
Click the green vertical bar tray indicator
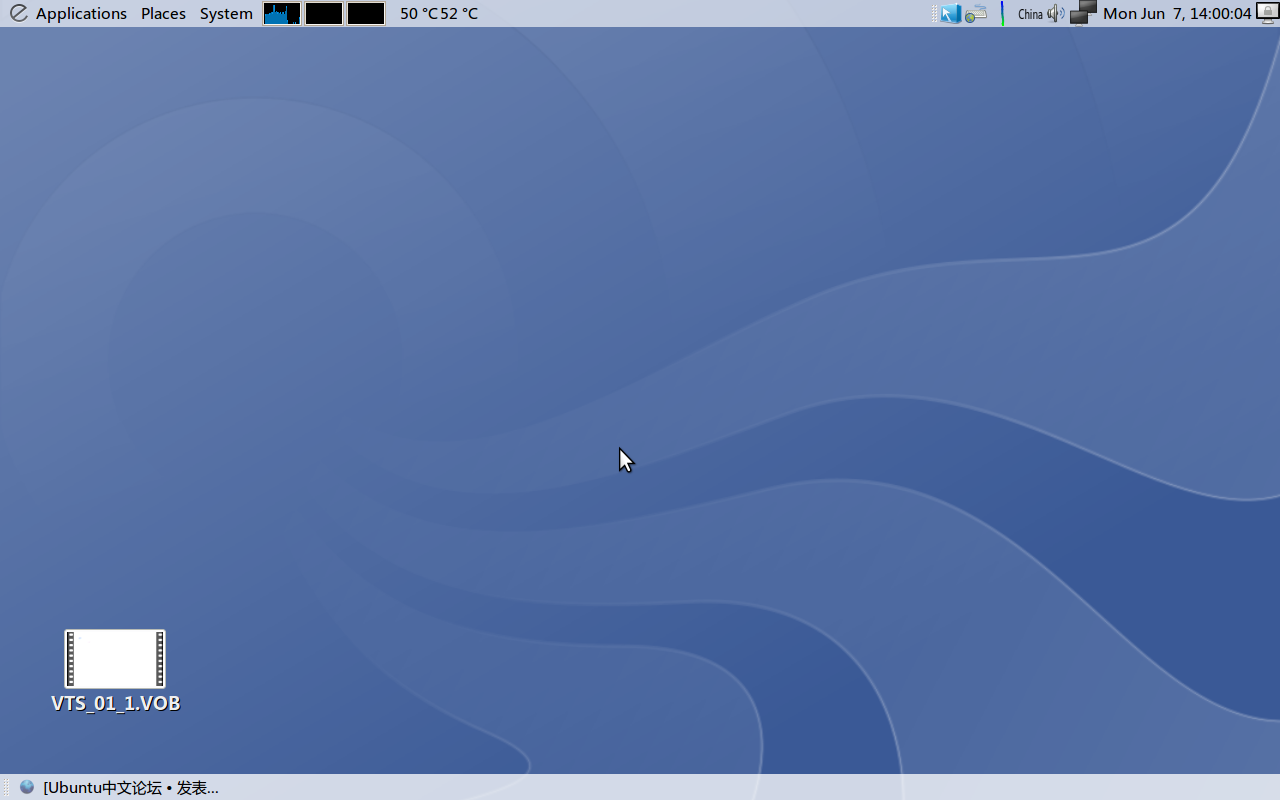[x=1002, y=13]
